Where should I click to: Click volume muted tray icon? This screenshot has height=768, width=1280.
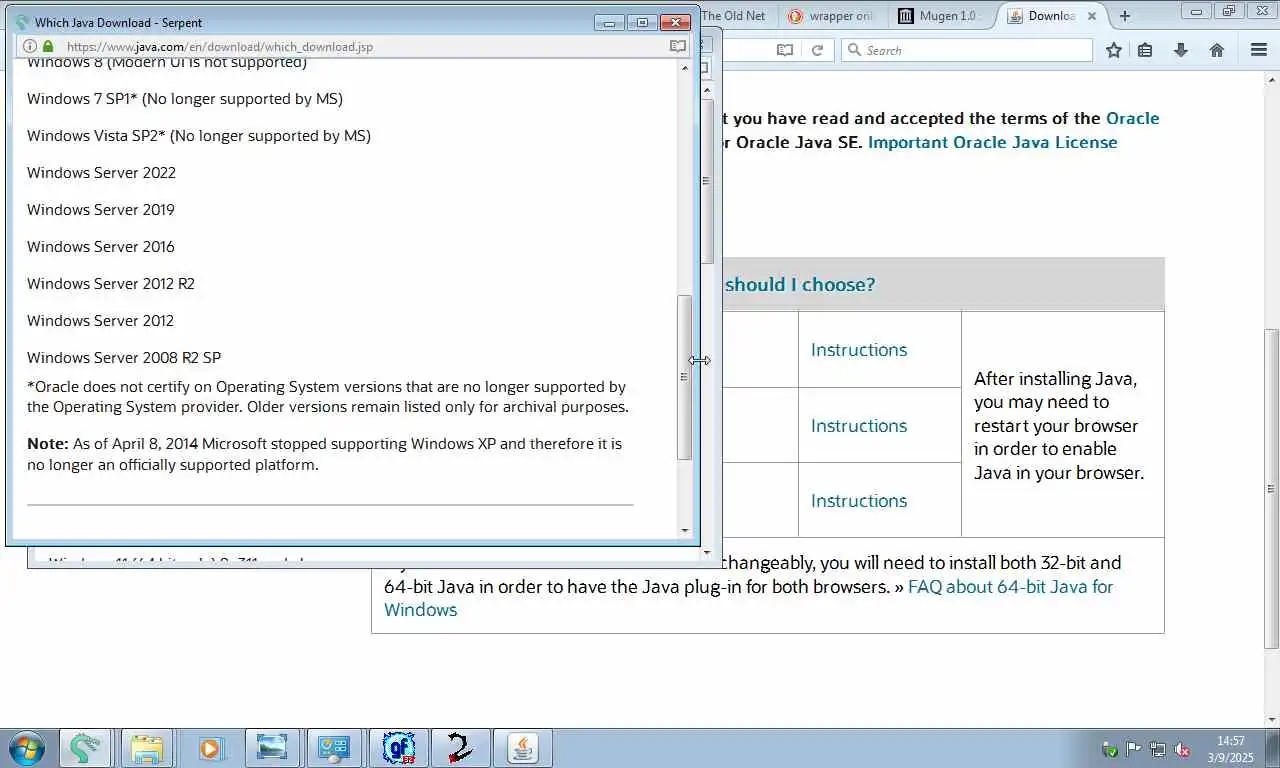point(1182,749)
